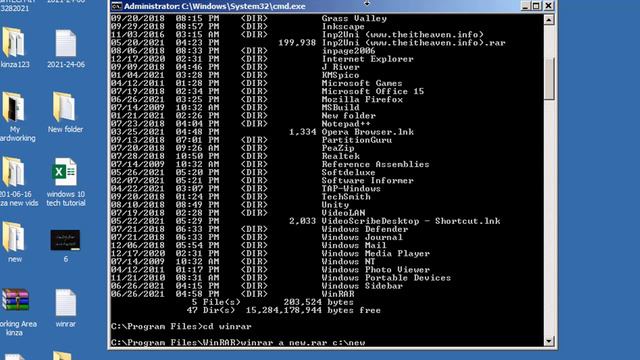Click the 'Unity' directory row
Screen dimensions: 640x360
pyautogui.click(x=230, y=205)
